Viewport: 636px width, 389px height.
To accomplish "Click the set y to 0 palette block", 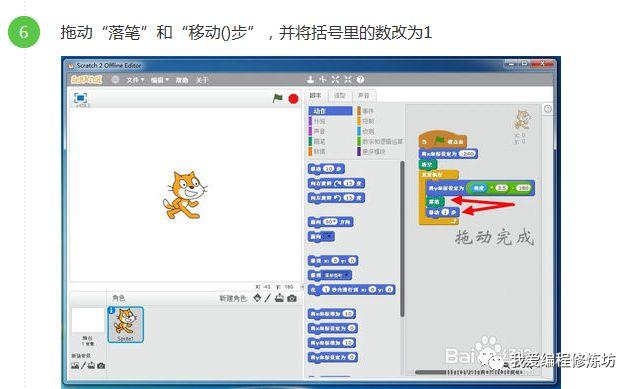I will pos(333,357).
